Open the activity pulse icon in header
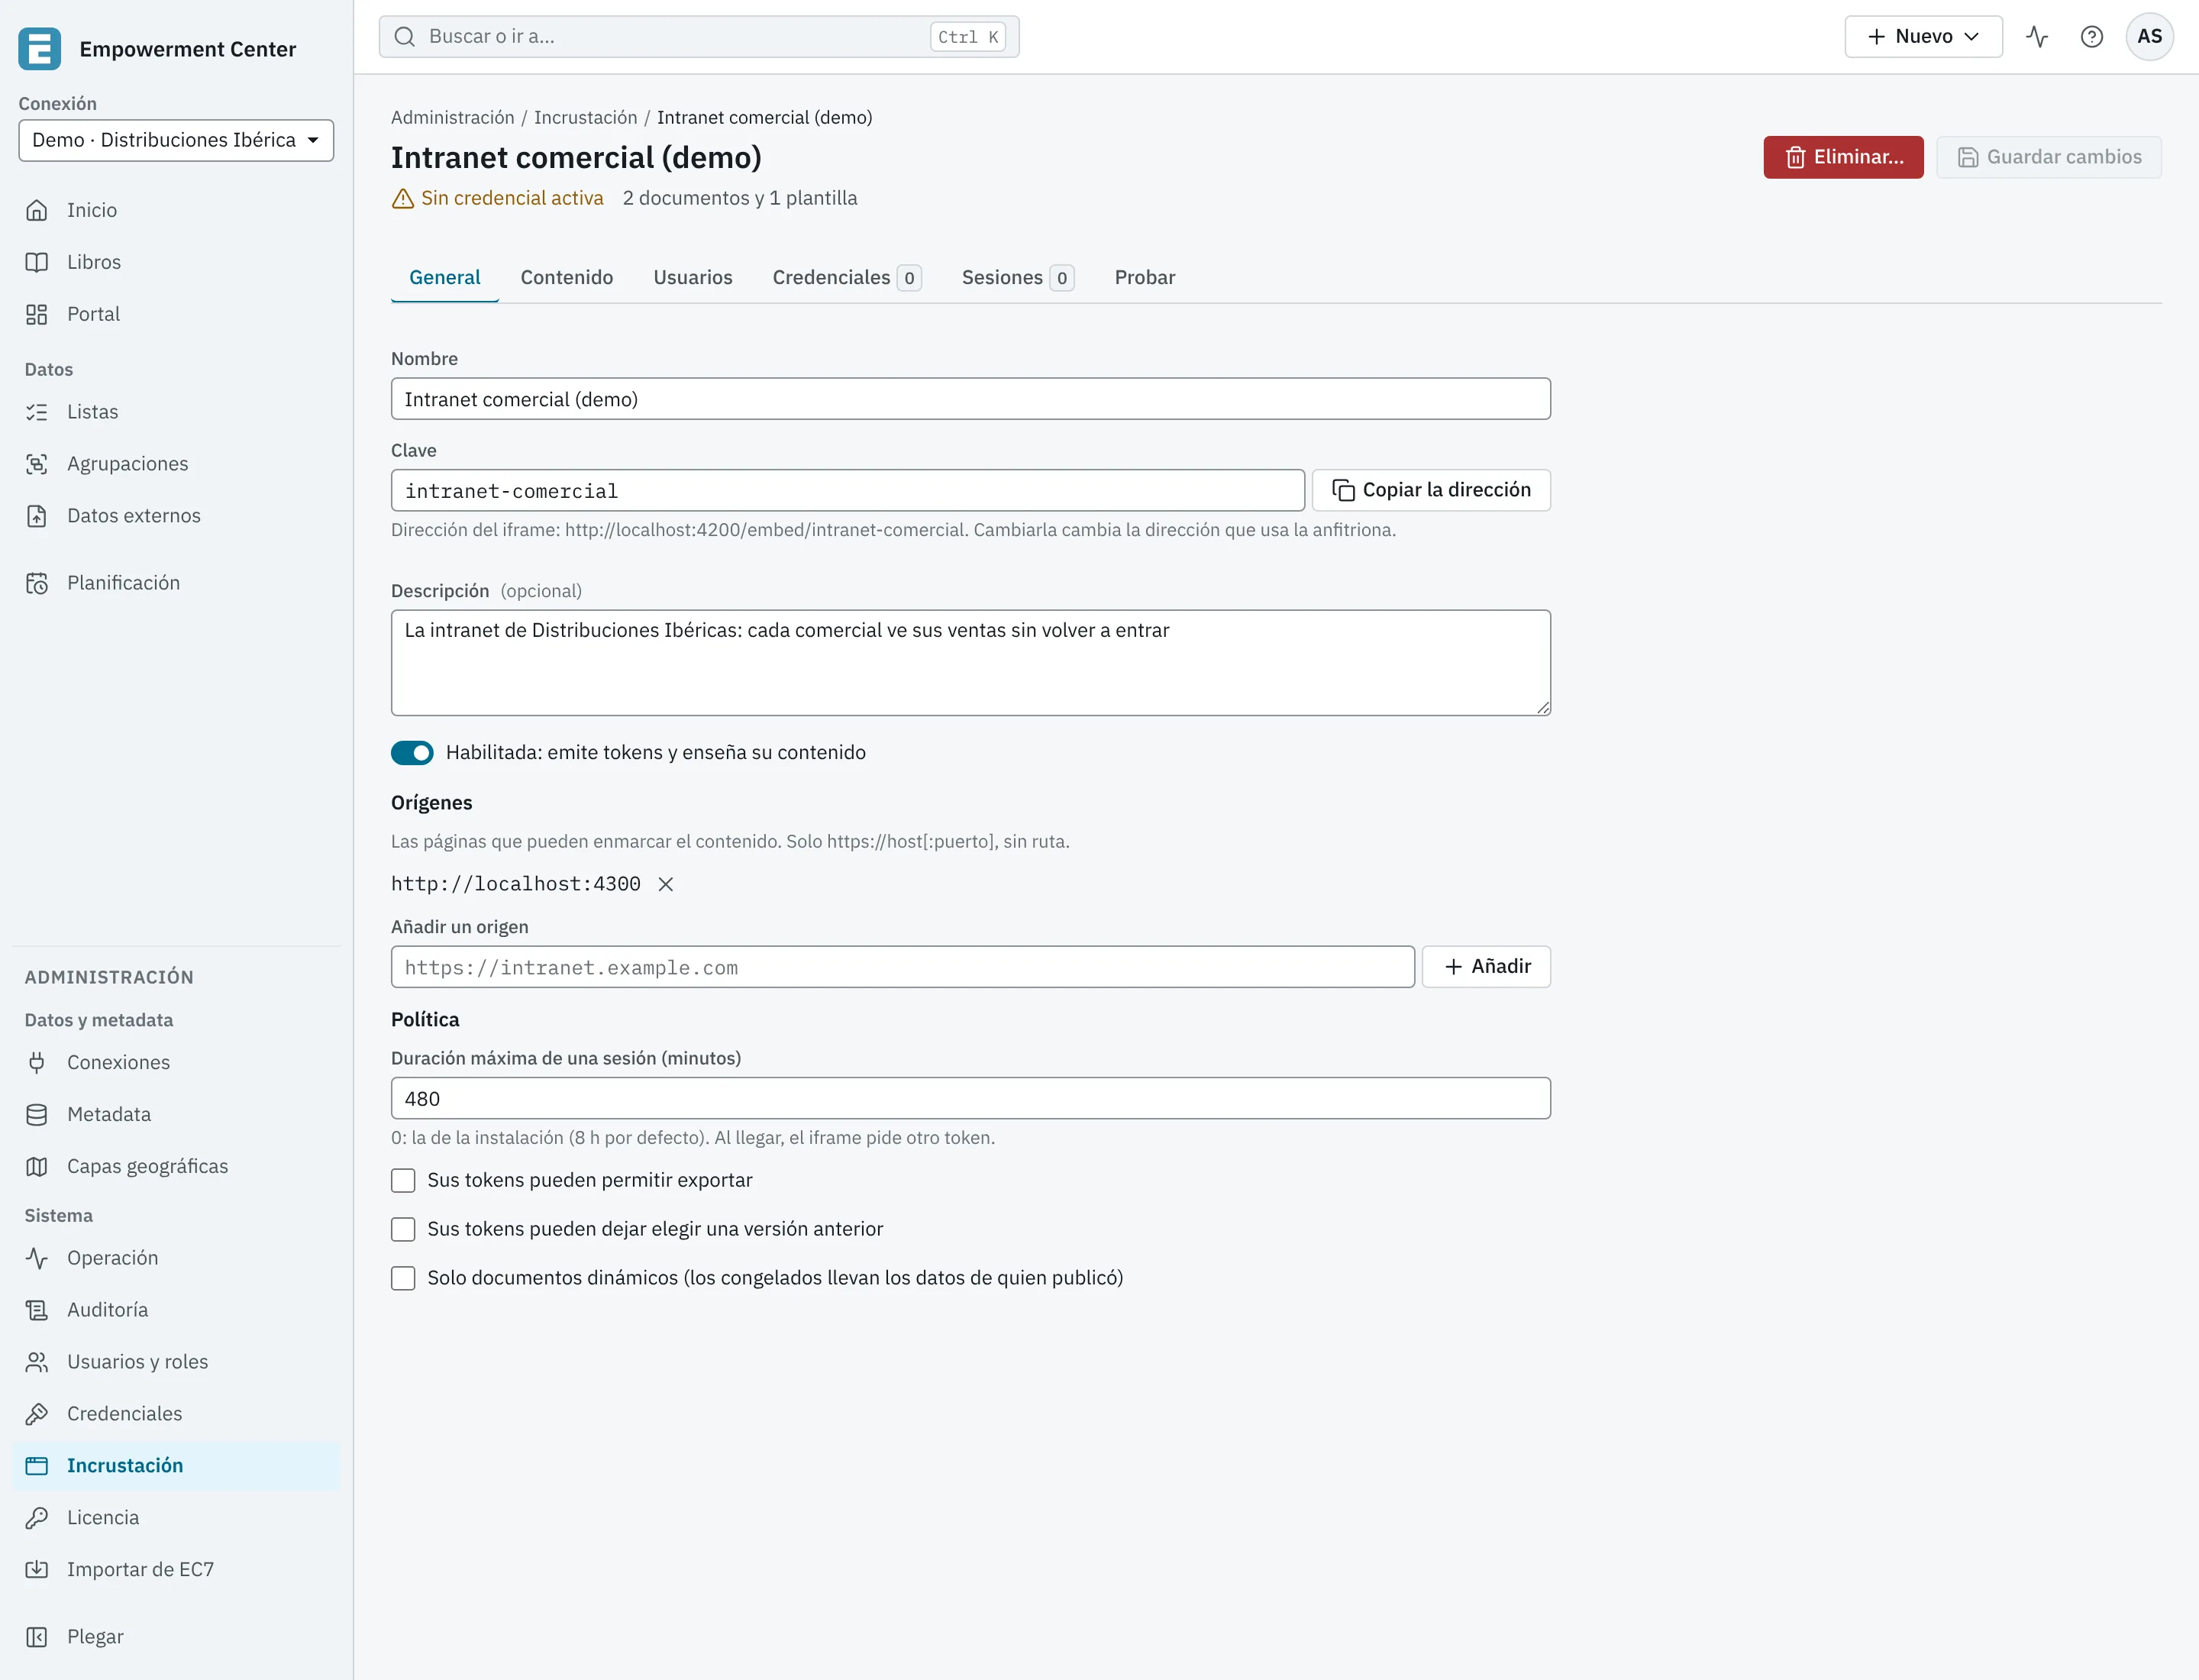 2037,37
